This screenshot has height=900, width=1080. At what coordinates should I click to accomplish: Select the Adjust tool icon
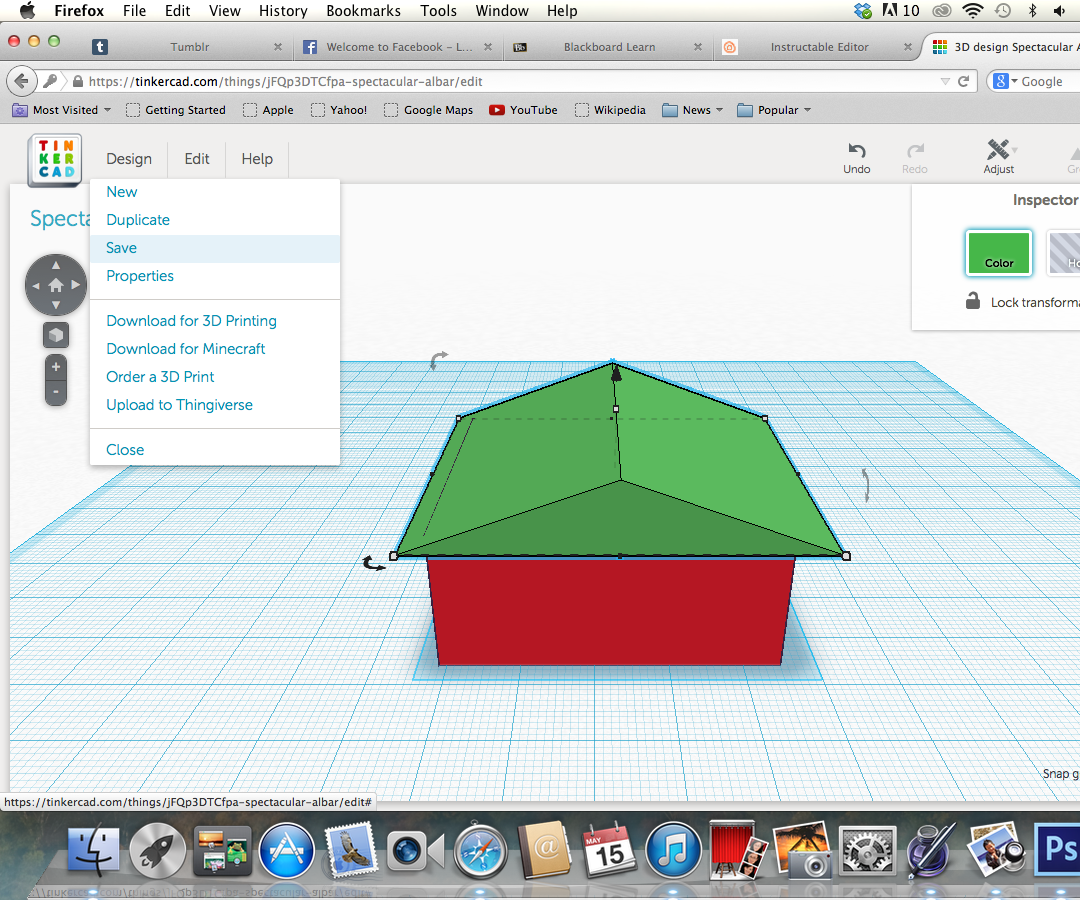[x=997, y=151]
